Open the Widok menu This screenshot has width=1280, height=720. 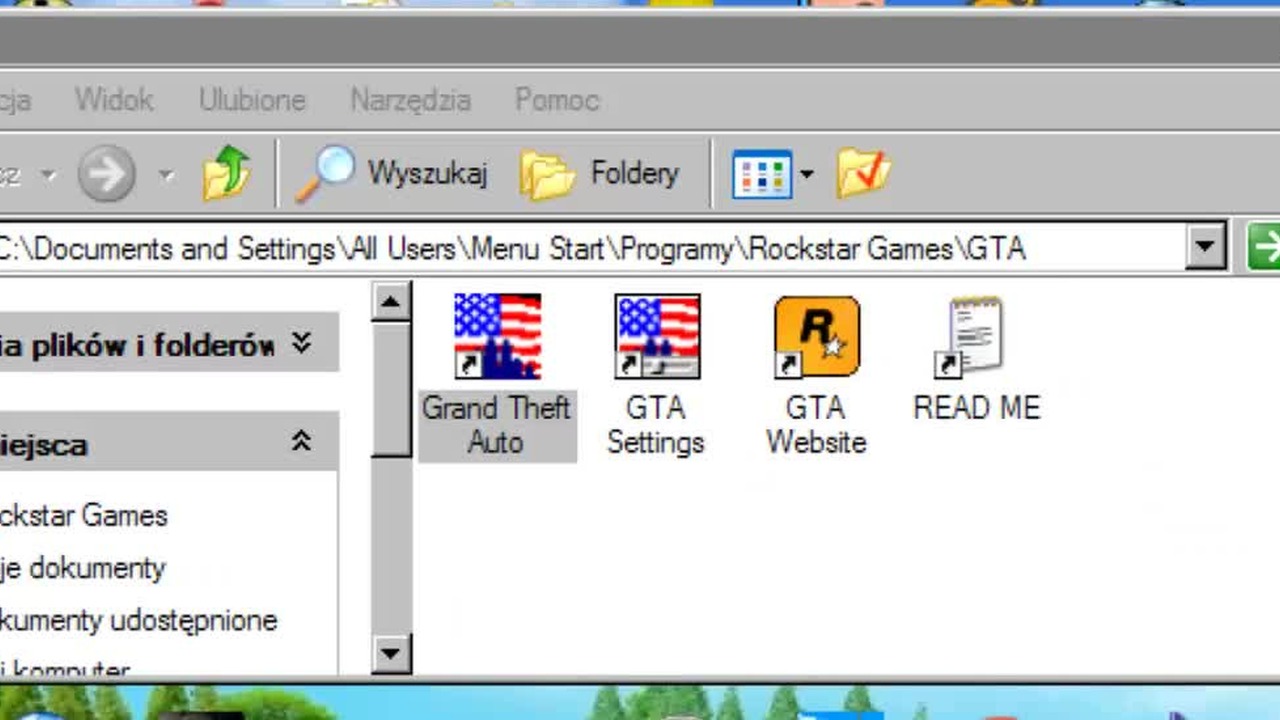[114, 100]
